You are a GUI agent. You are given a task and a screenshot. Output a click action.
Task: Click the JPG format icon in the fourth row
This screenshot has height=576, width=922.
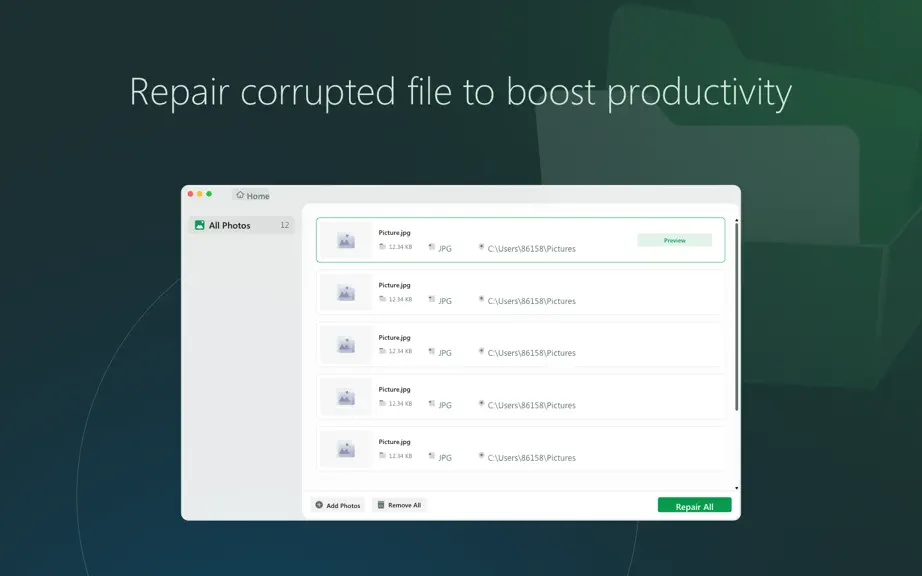(x=432, y=404)
